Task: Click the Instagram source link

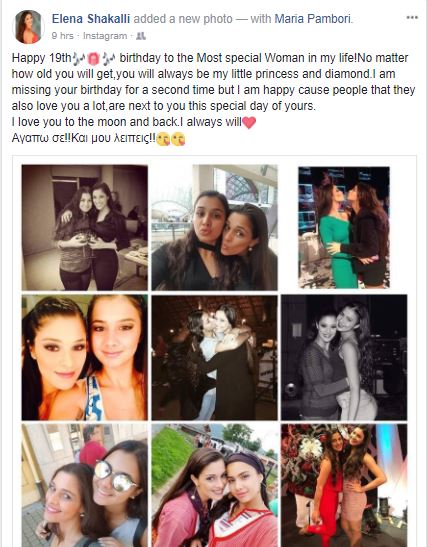Action: (105, 36)
